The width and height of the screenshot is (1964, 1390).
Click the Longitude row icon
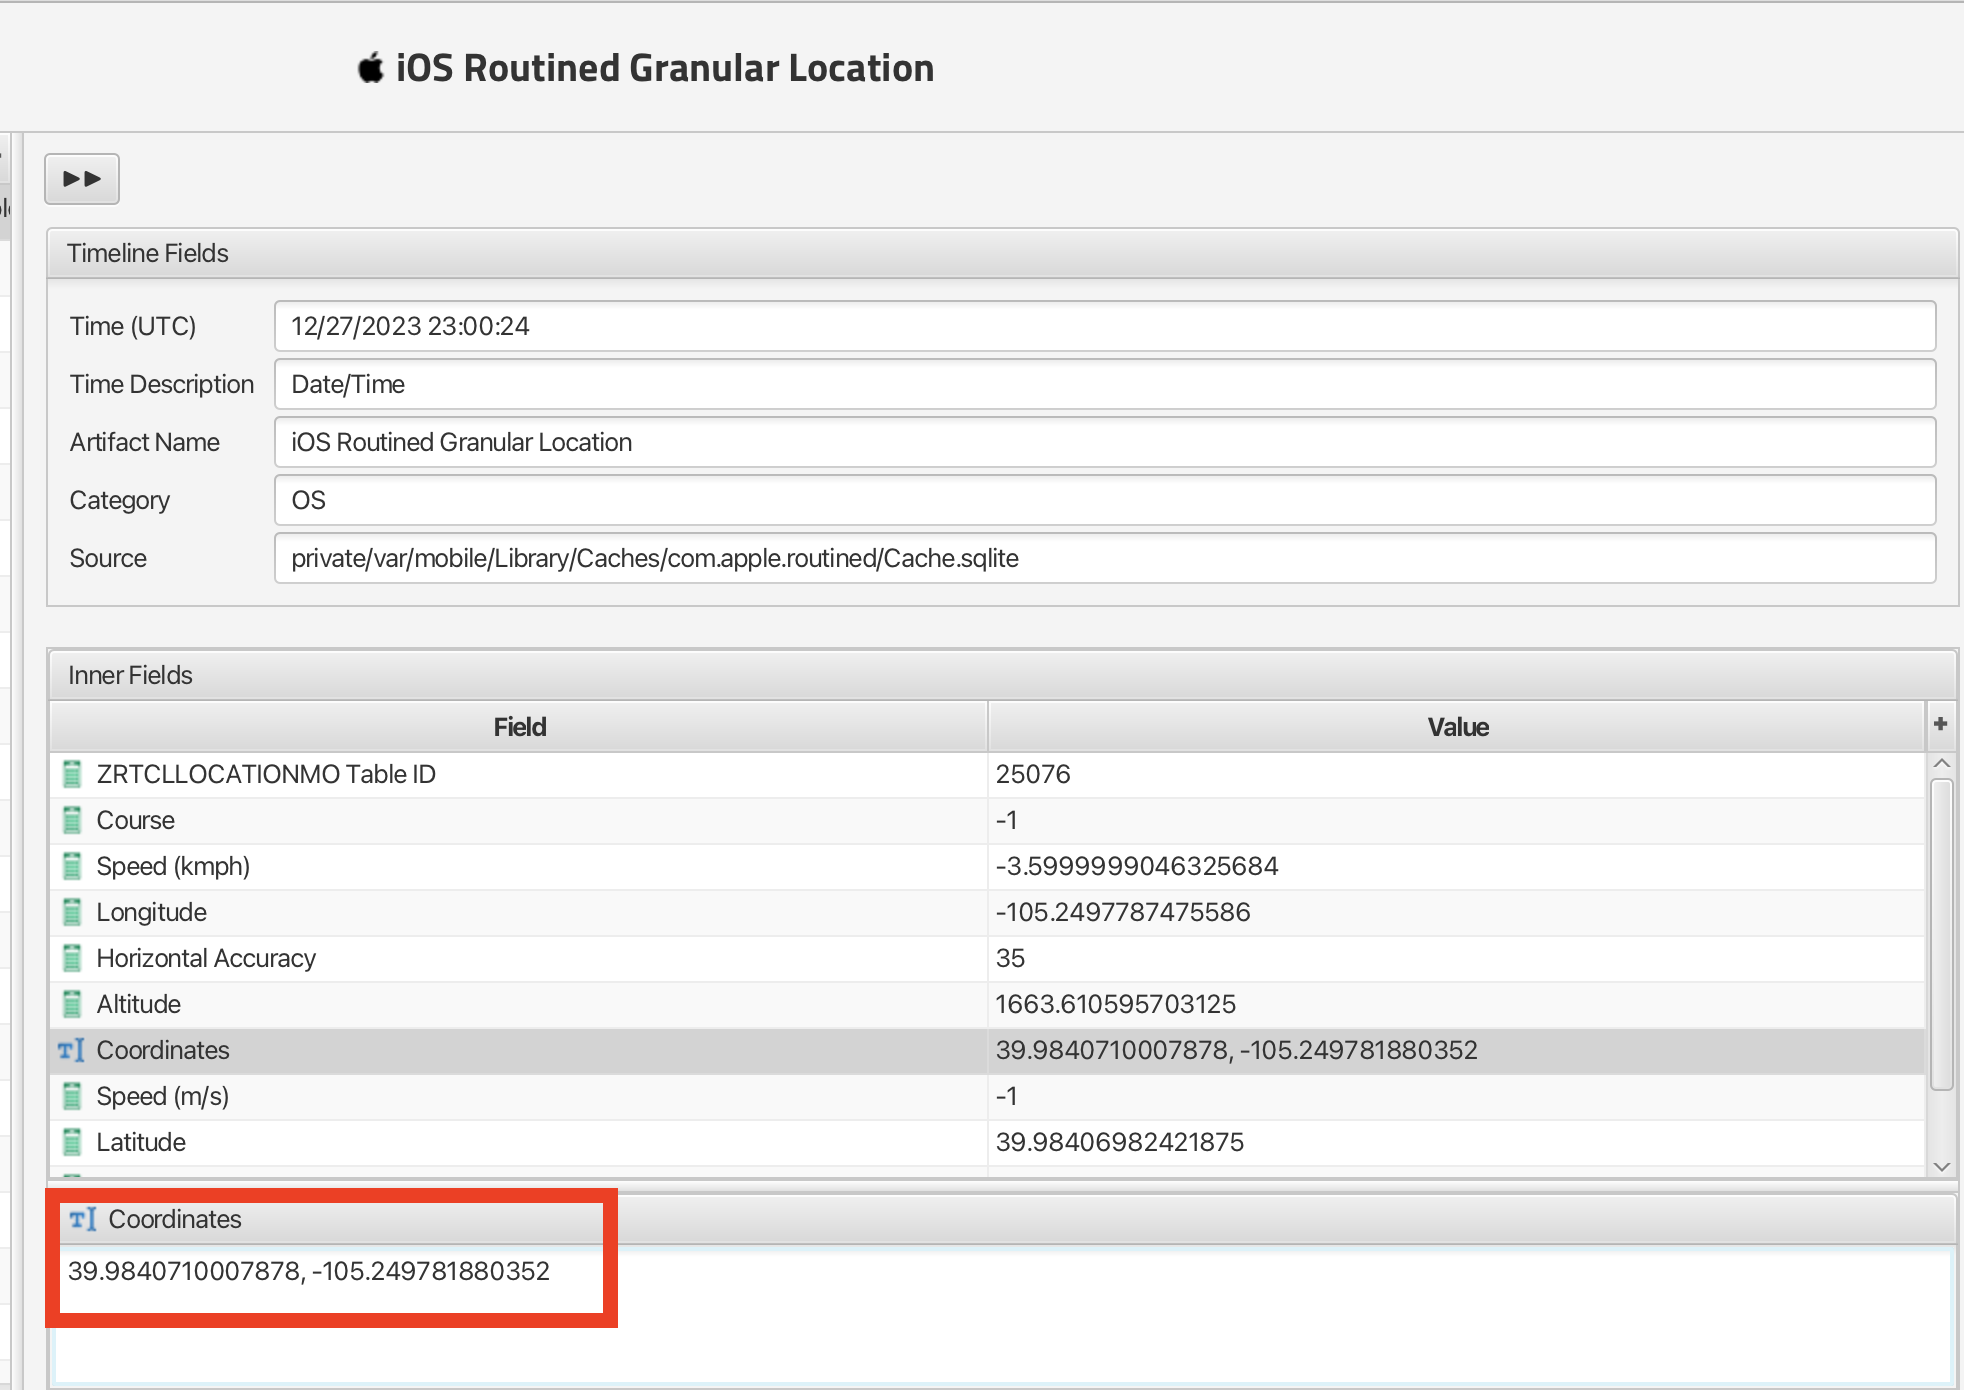click(x=72, y=912)
